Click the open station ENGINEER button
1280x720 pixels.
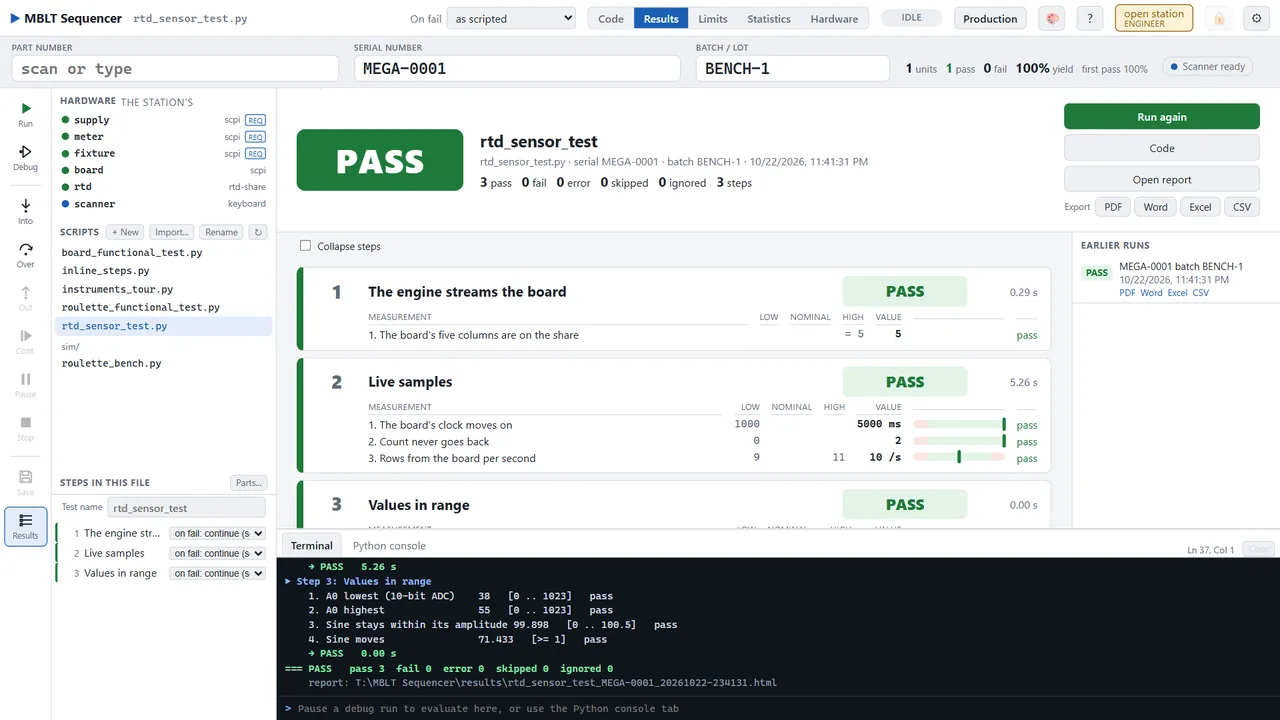[x=1154, y=18]
